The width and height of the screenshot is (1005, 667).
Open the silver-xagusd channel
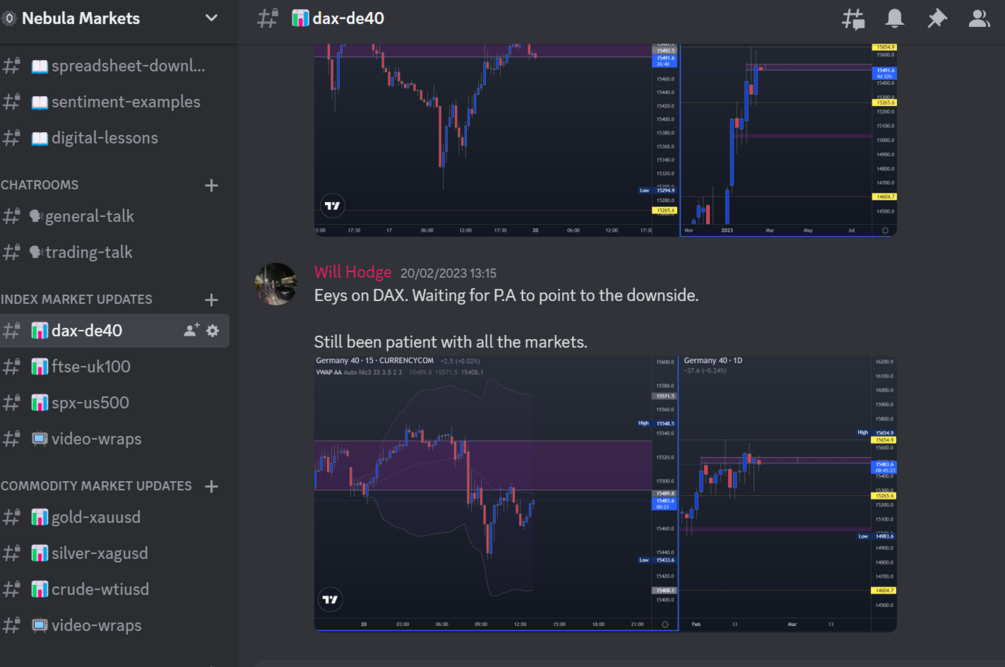pyautogui.click(x=115, y=553)
